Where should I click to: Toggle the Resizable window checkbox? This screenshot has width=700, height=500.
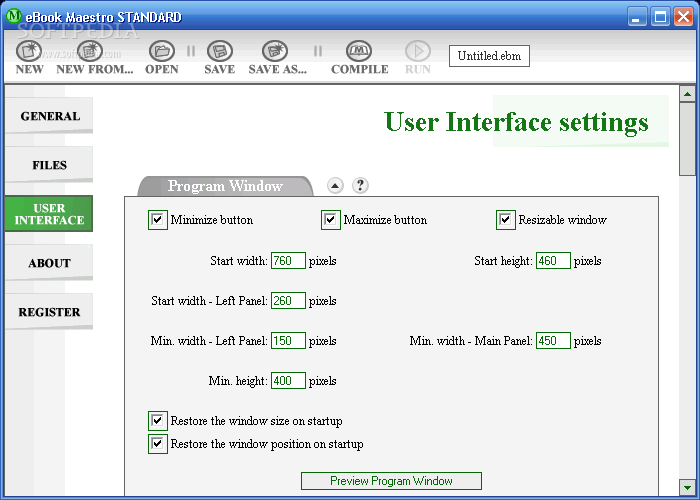click(505, 220)
